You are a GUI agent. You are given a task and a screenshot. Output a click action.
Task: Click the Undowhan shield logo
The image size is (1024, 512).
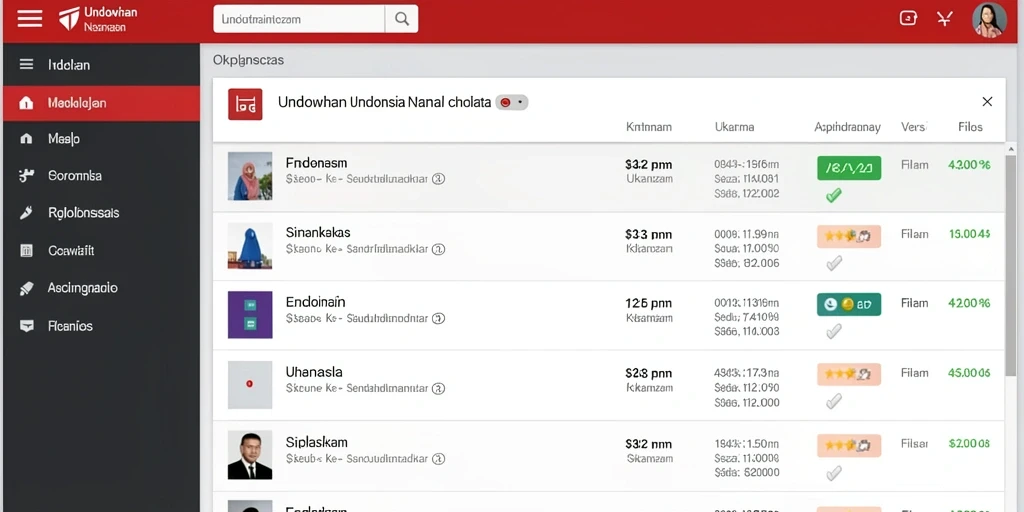coord(69,19)
